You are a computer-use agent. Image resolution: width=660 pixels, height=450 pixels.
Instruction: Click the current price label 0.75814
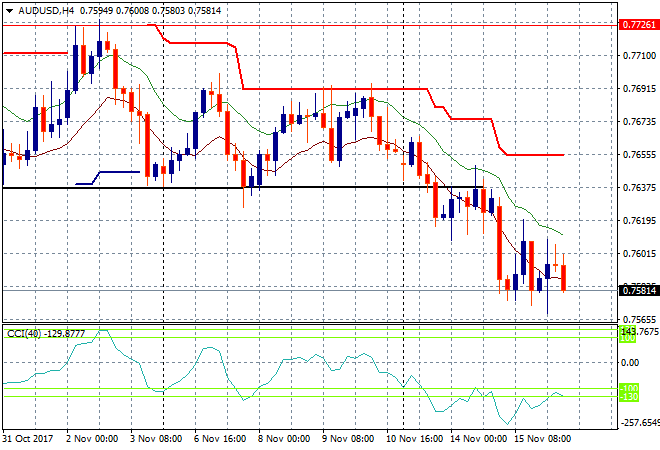point(639,290)
